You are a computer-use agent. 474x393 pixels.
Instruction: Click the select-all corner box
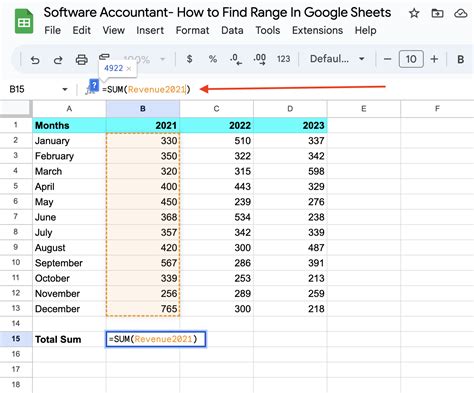16,108
